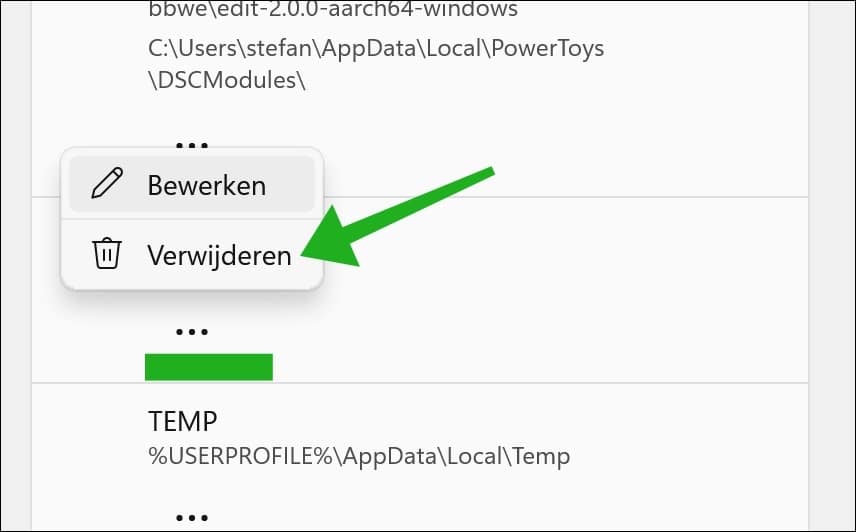Screen dimensions: 856x532
Task: Click the pencil icon beside Bewerken
Action: (107, 183)
